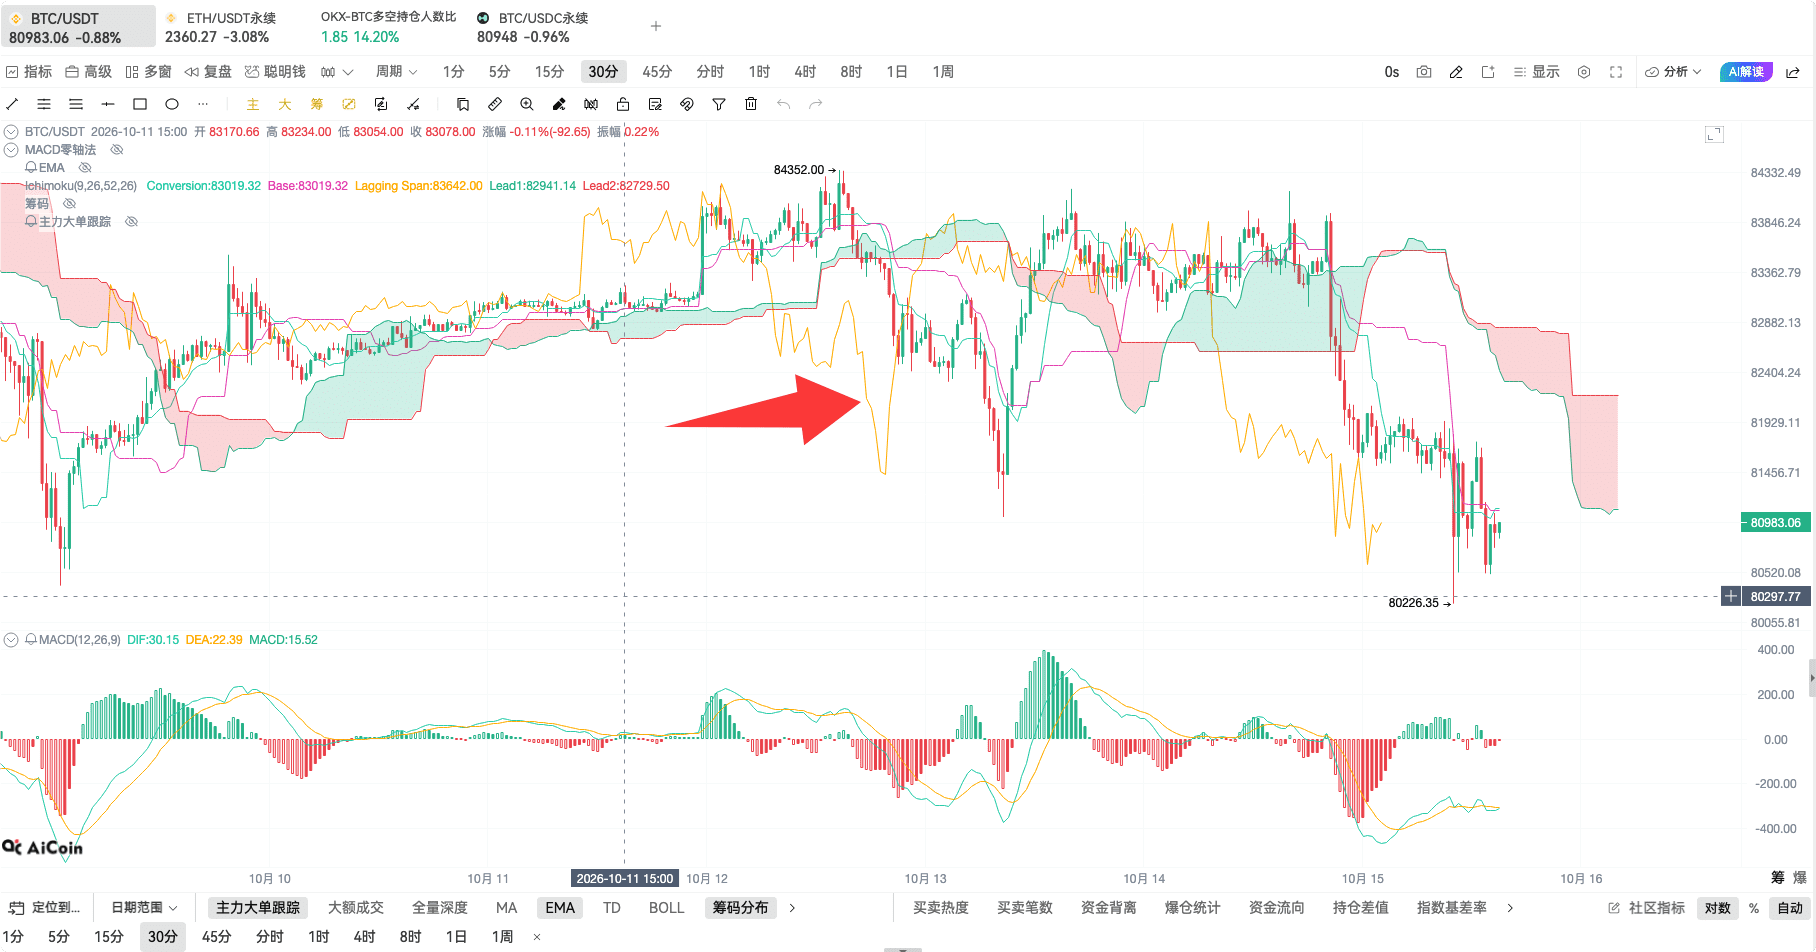Click the orange 主 drawing shortcut
Viewport: 1816px width, 952px height.
pyautogui.click(x=253, y=104)
